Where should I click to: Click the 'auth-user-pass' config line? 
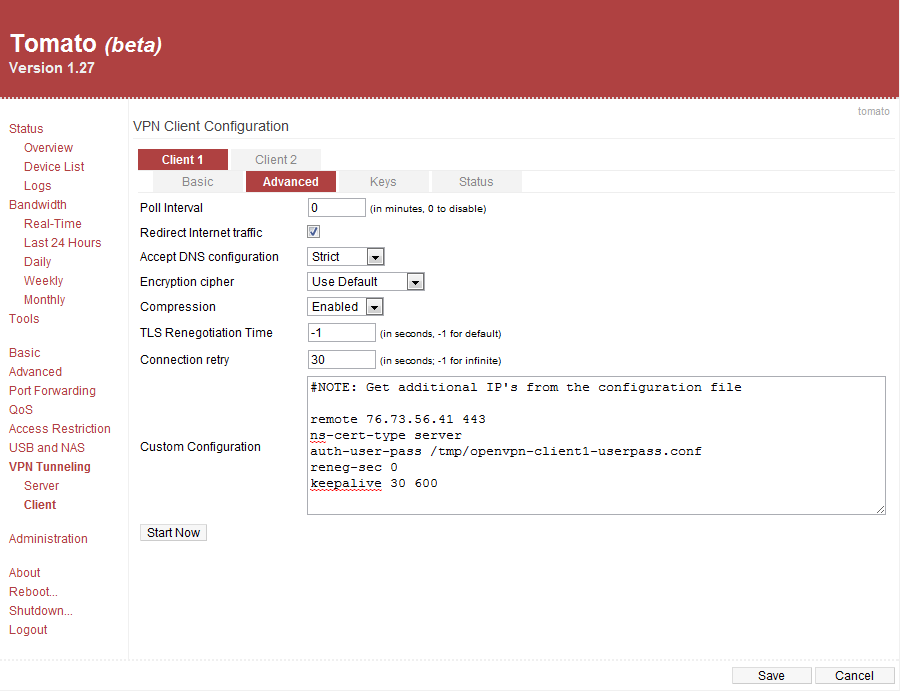(506, 451)
